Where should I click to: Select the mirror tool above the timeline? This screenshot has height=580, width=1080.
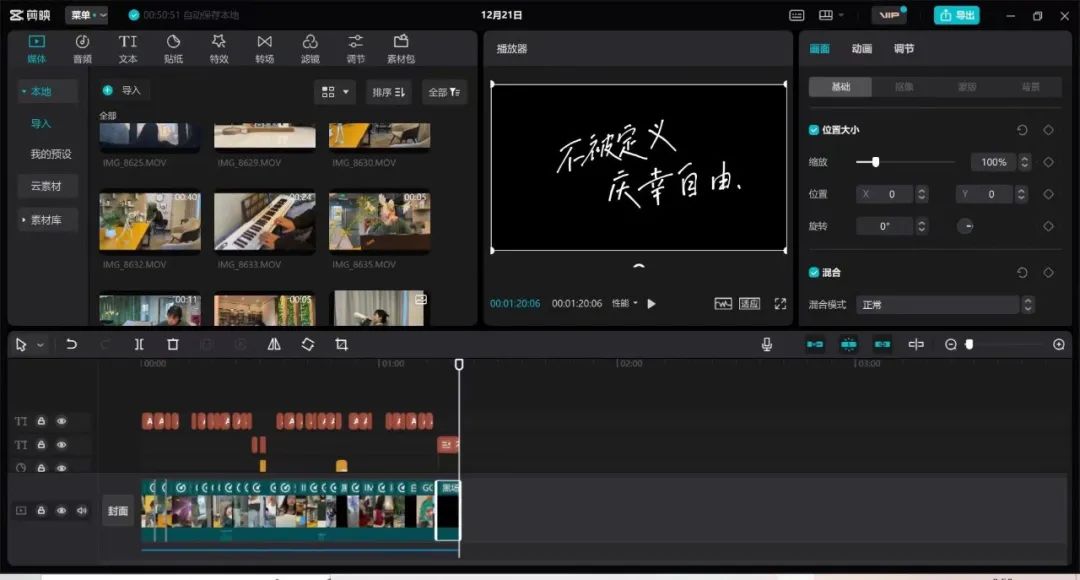(x=272, y=344)
